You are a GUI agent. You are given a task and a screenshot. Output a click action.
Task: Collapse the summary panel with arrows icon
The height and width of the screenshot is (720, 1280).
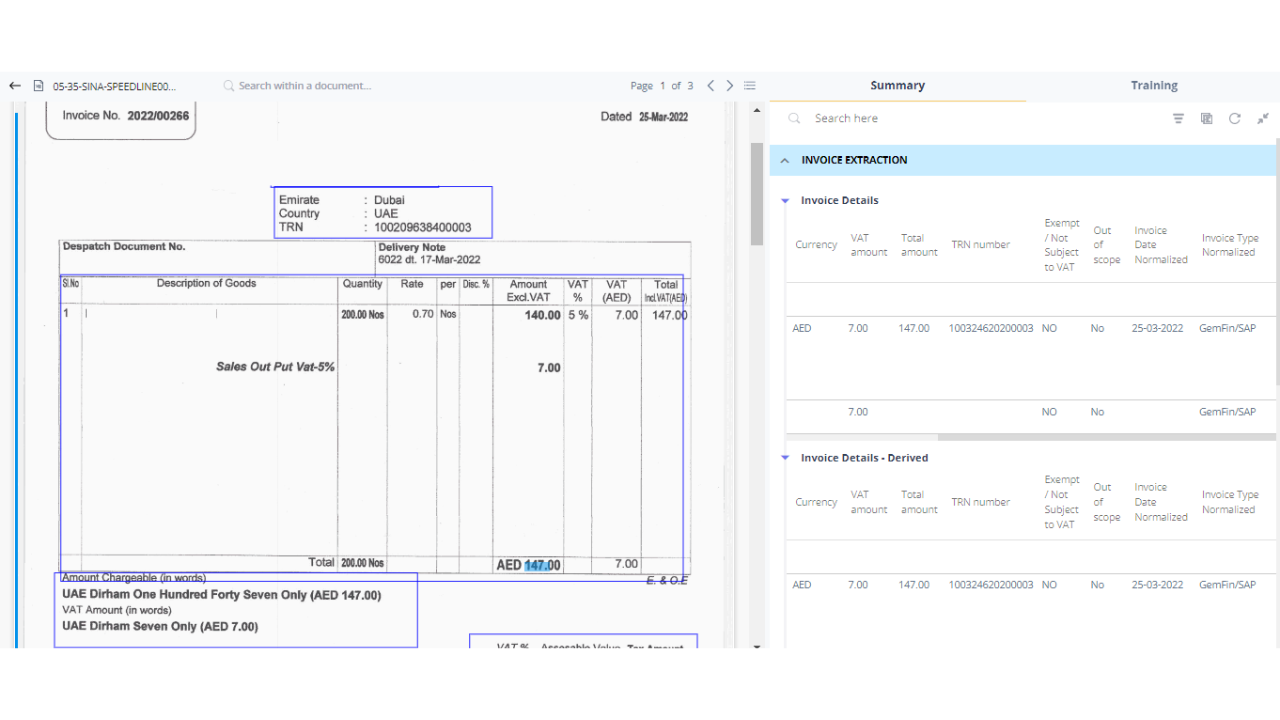(x=1263, y=118)
